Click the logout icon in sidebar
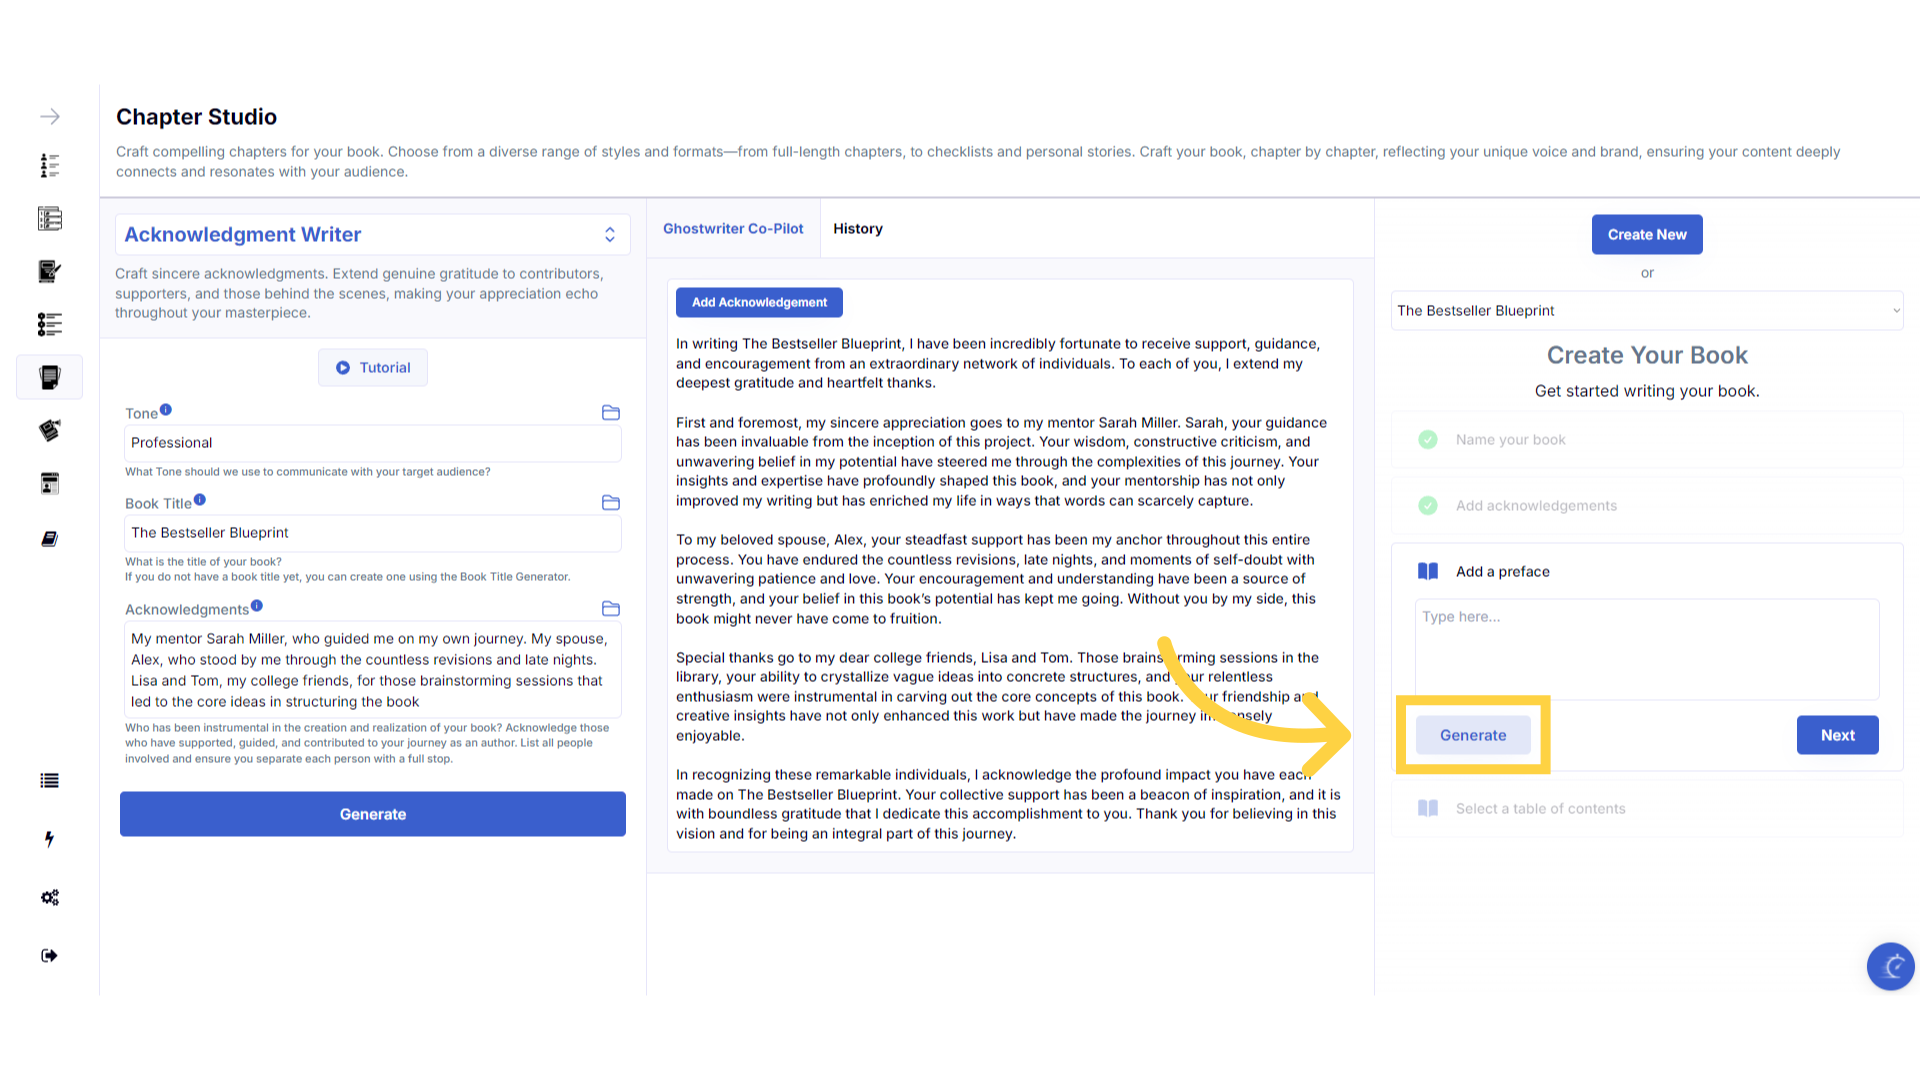Image resolution: width=1920 pixels, height=1080 pixels. (x=49, y=956)
